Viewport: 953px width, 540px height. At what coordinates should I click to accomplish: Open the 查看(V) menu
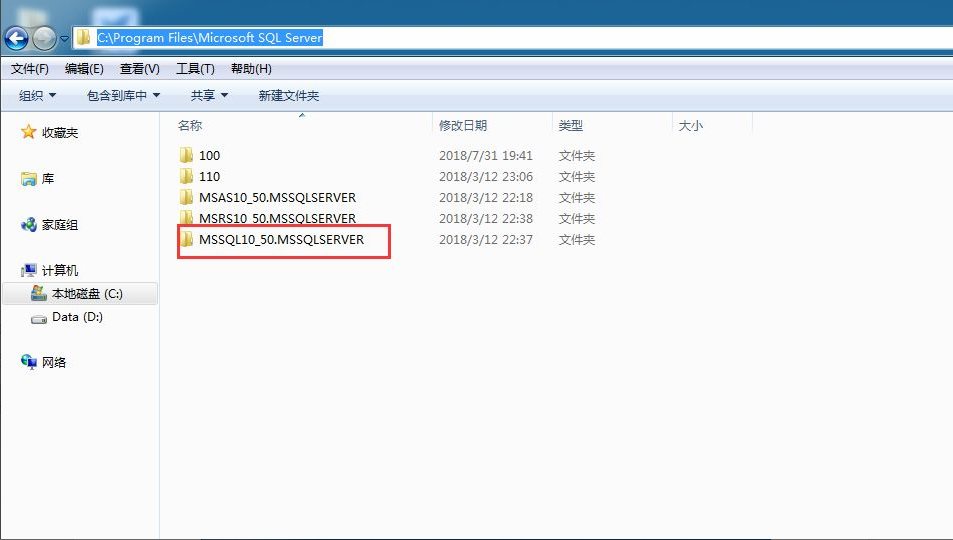coord(140,69)
